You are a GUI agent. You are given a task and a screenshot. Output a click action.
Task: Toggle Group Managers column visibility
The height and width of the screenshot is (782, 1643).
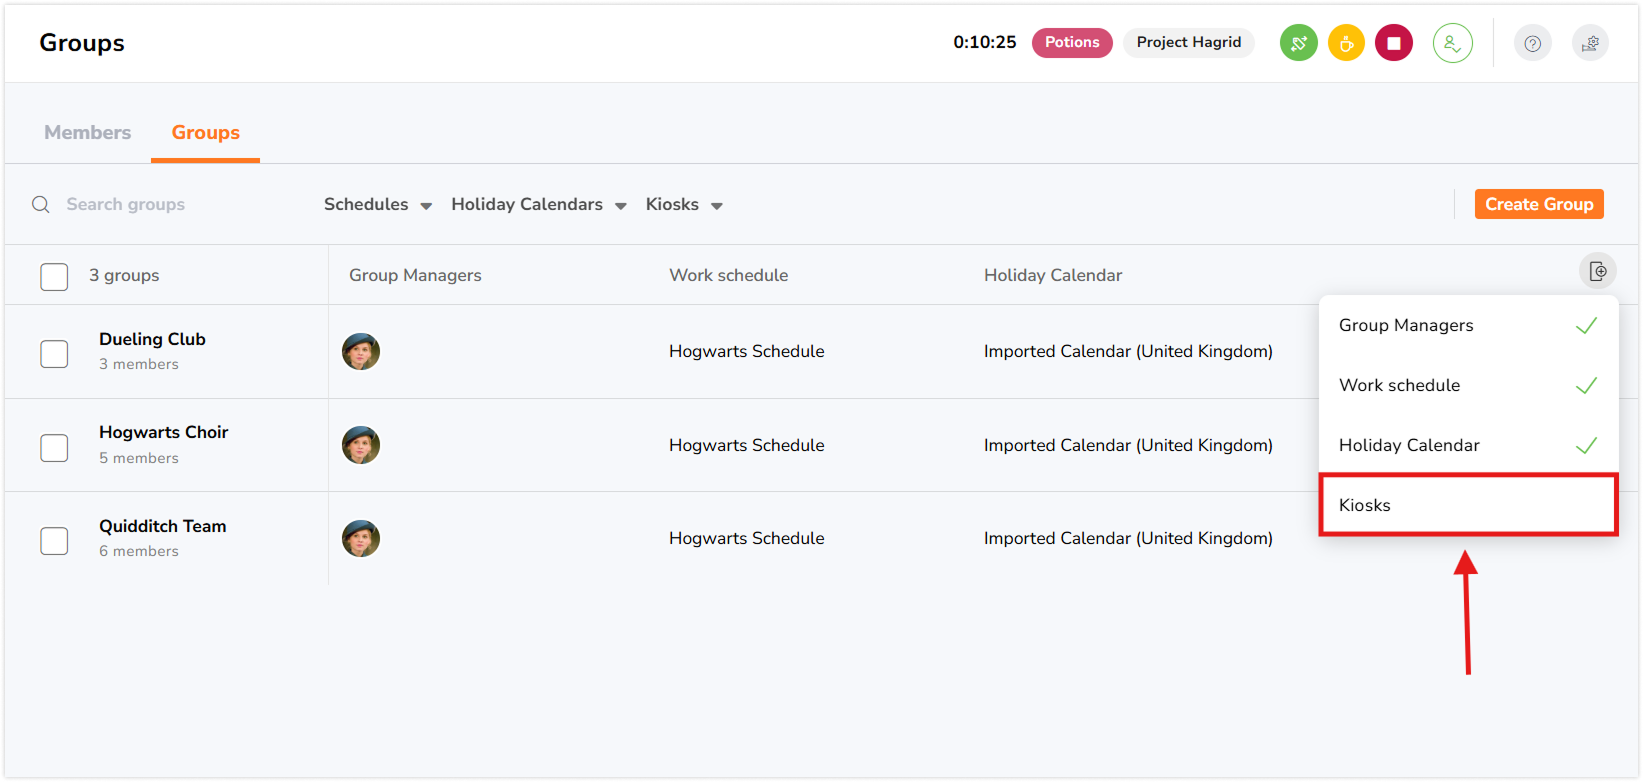coord(1468,325)
